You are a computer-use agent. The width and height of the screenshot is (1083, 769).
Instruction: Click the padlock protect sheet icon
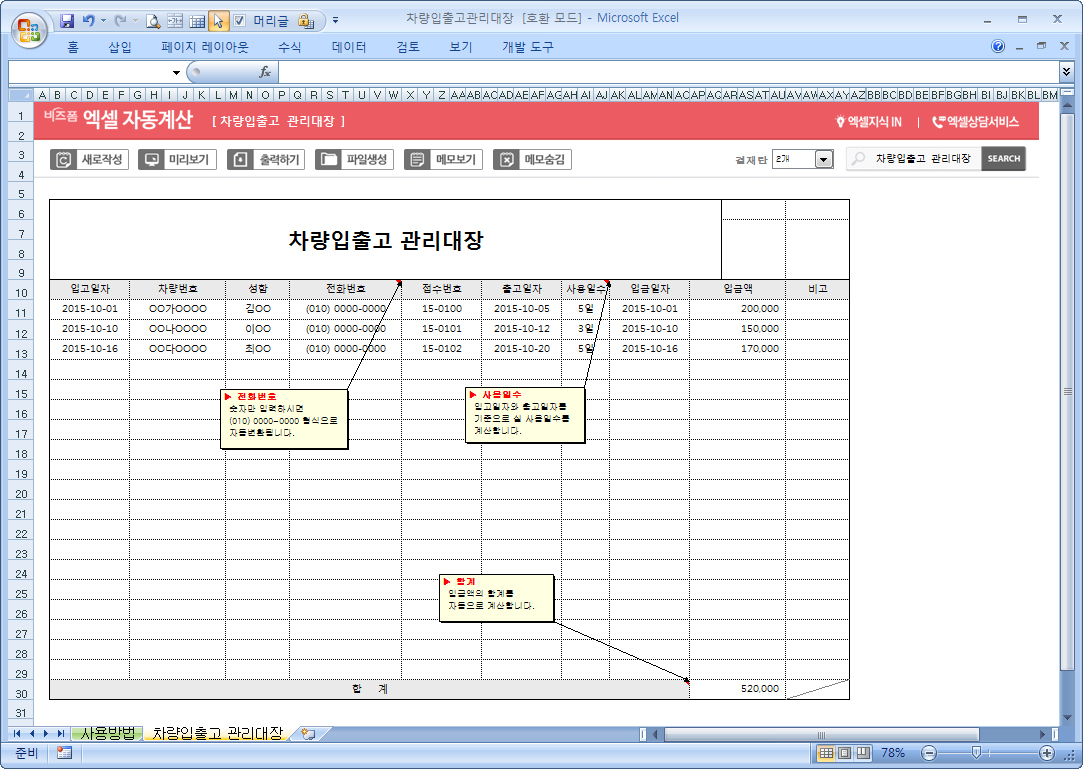(x=305, y=21)
